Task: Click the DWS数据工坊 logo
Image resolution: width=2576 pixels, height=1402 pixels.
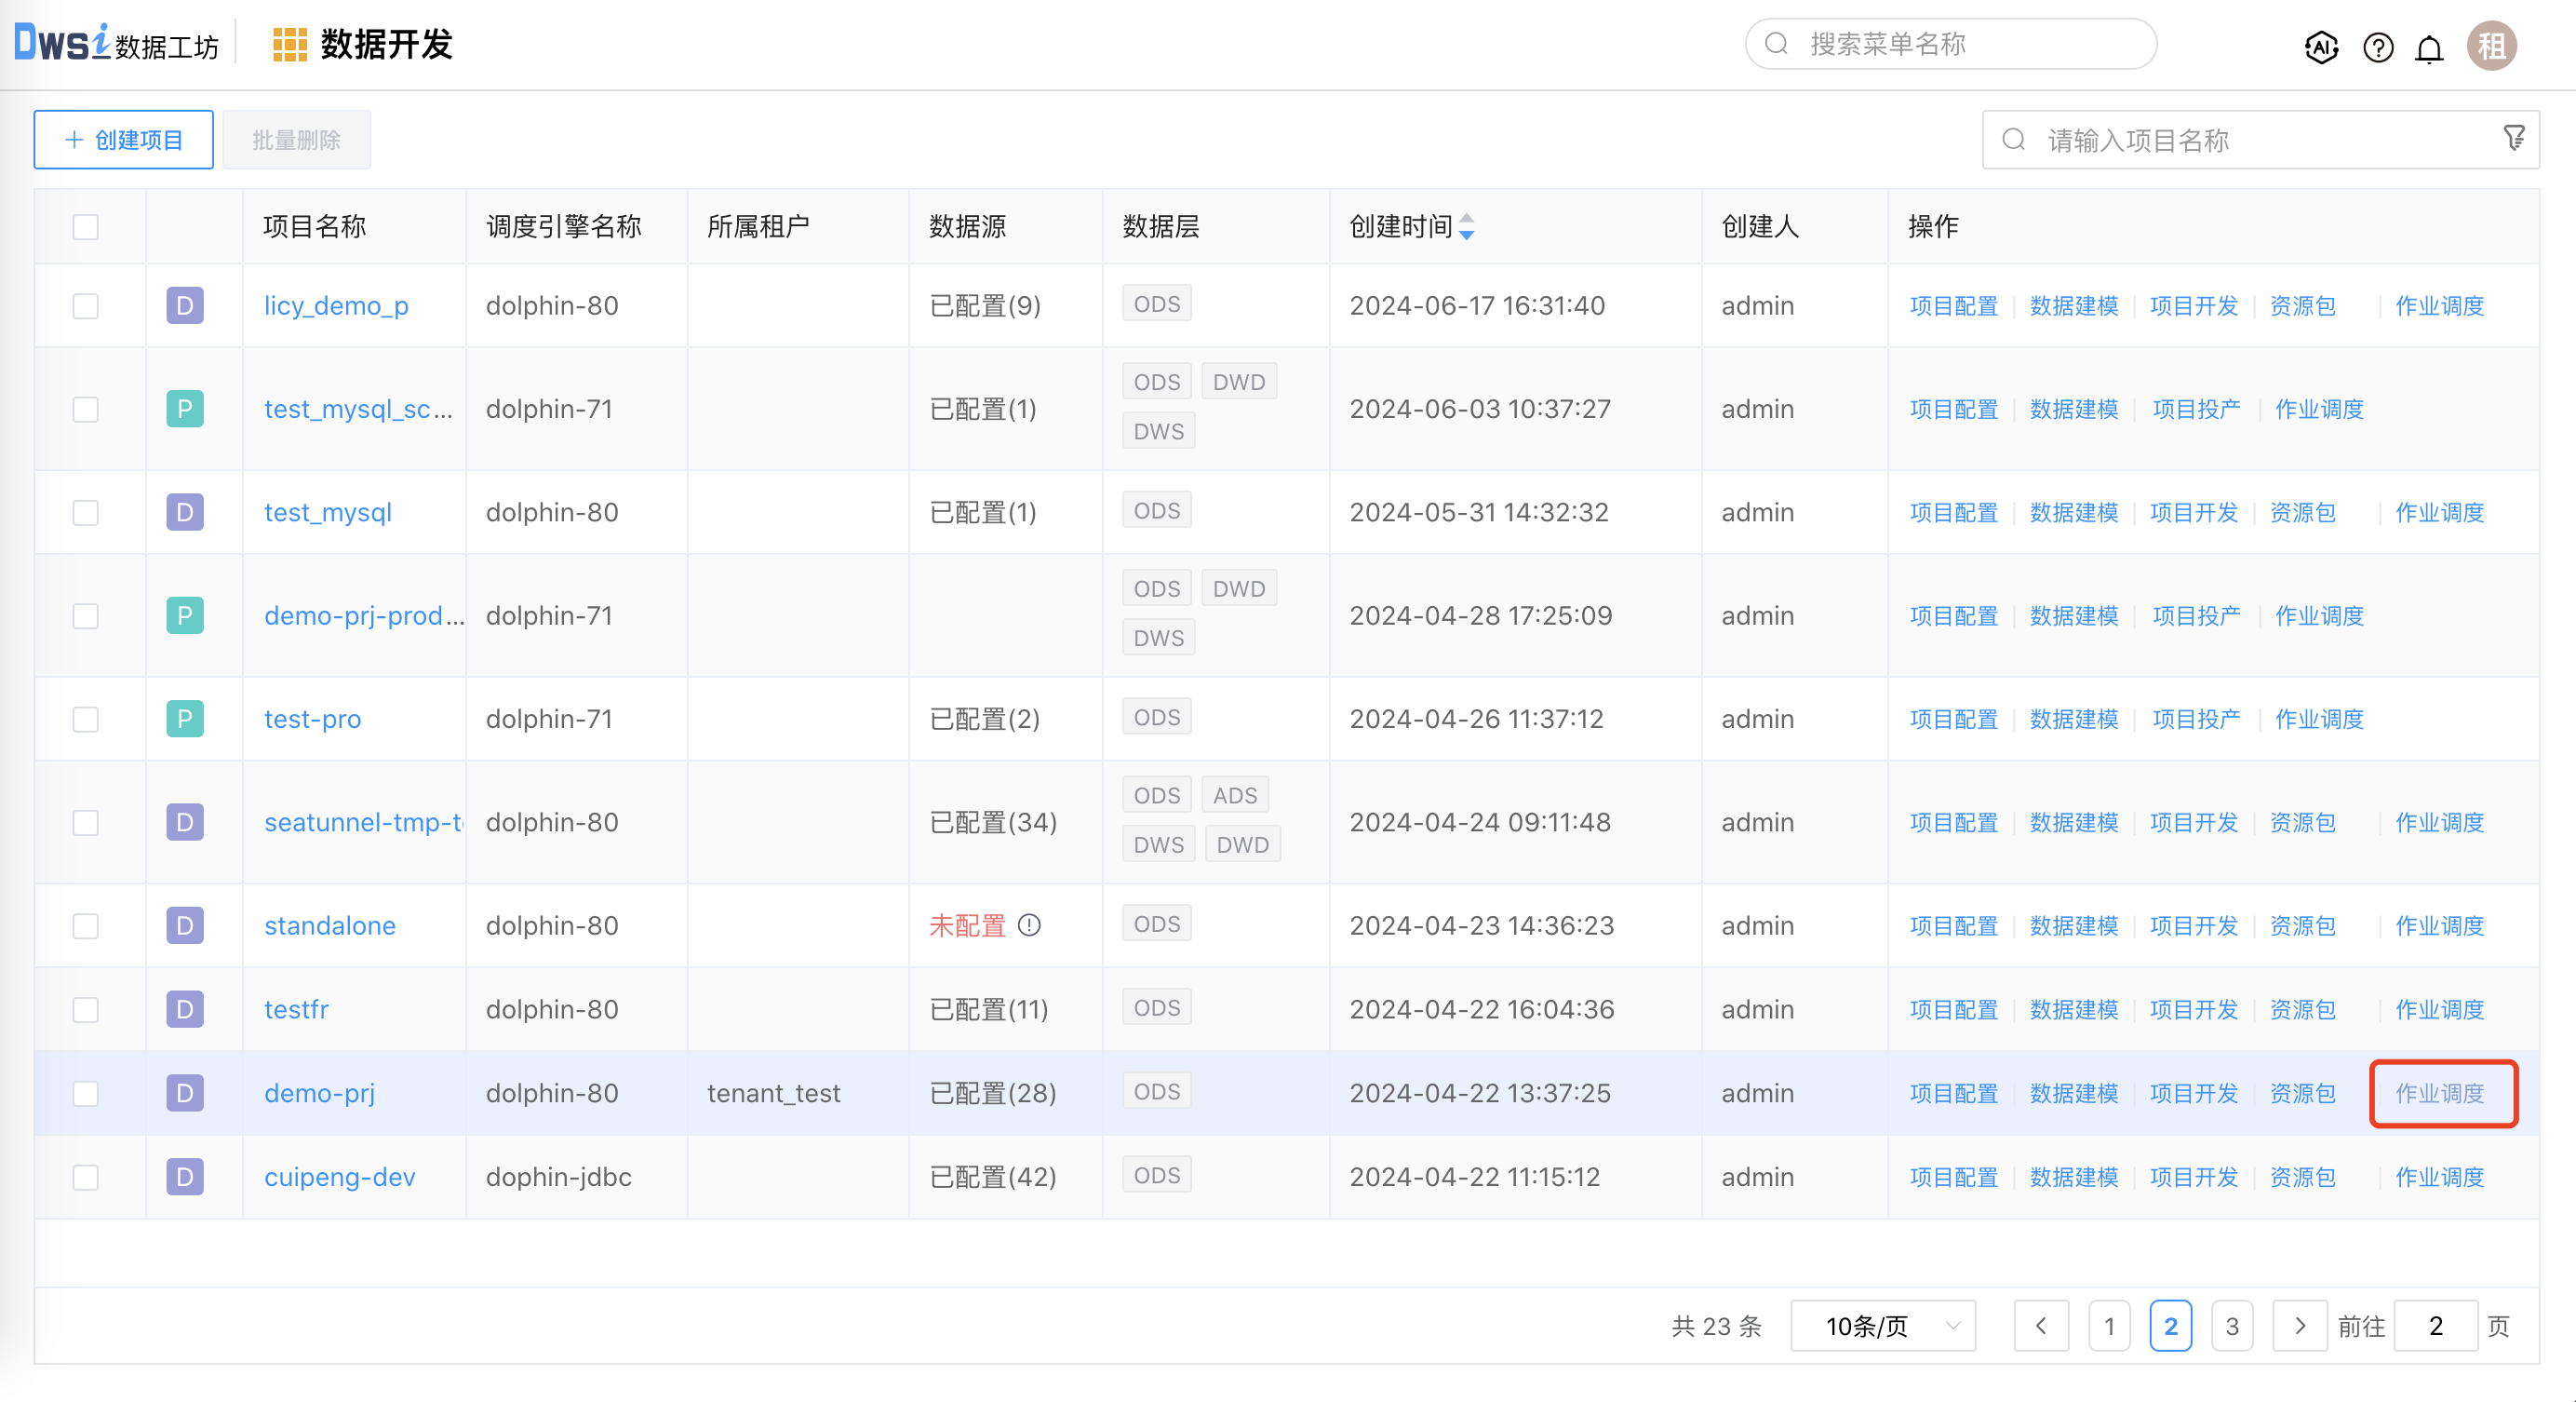Action: point(115,44)
